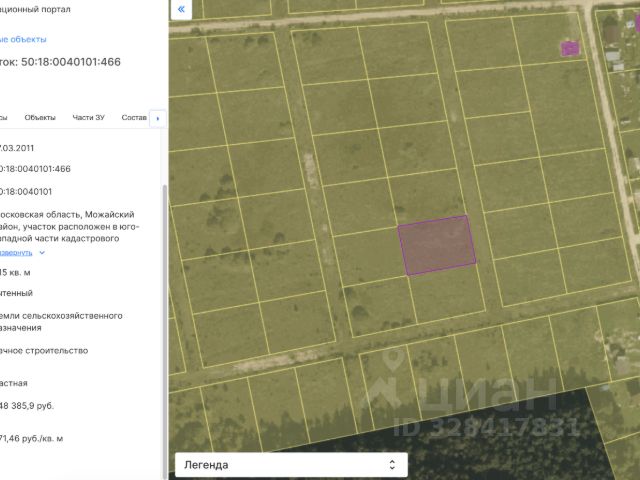The height and width of the screenshot is (480, 640).
Task: Click the info panel vertical scrollbar
Action: click(165, 331)
